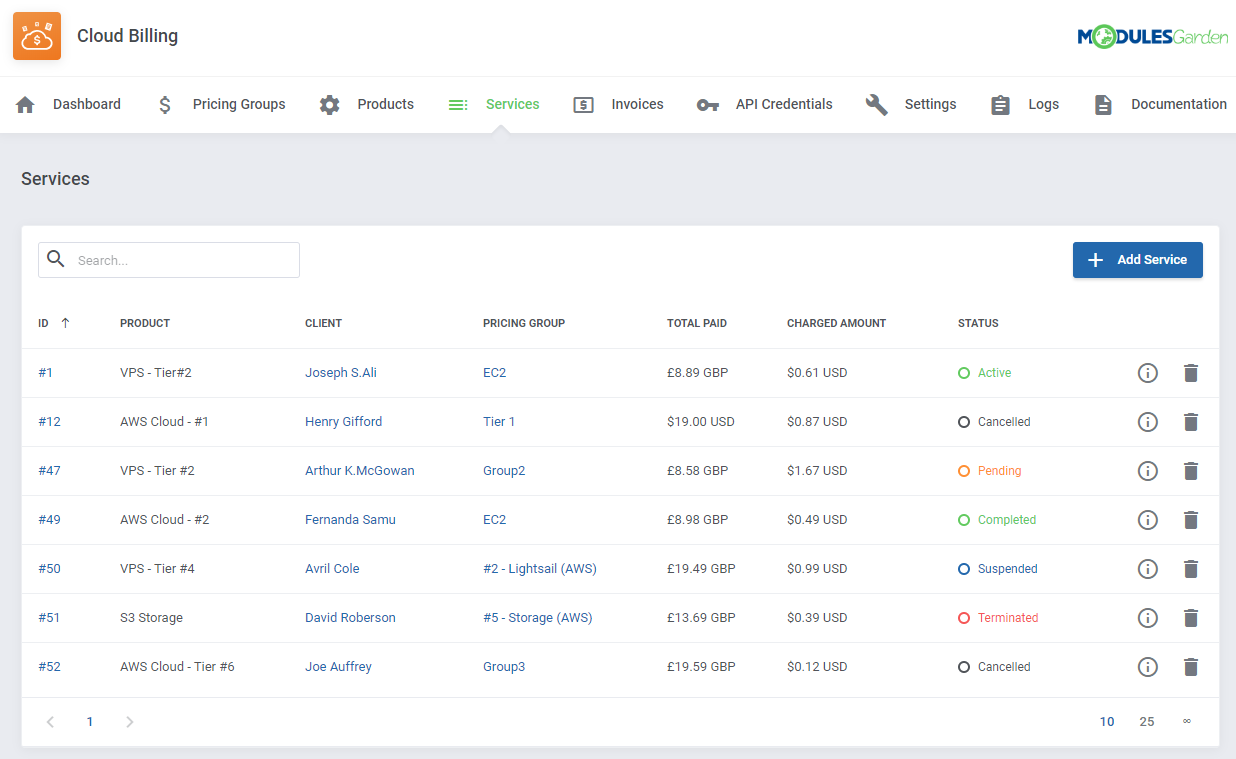The image size is (1236, 759).
Task: Remove service #49 using trash icon
Action: pyautogui.click(x=1190, y=520)
